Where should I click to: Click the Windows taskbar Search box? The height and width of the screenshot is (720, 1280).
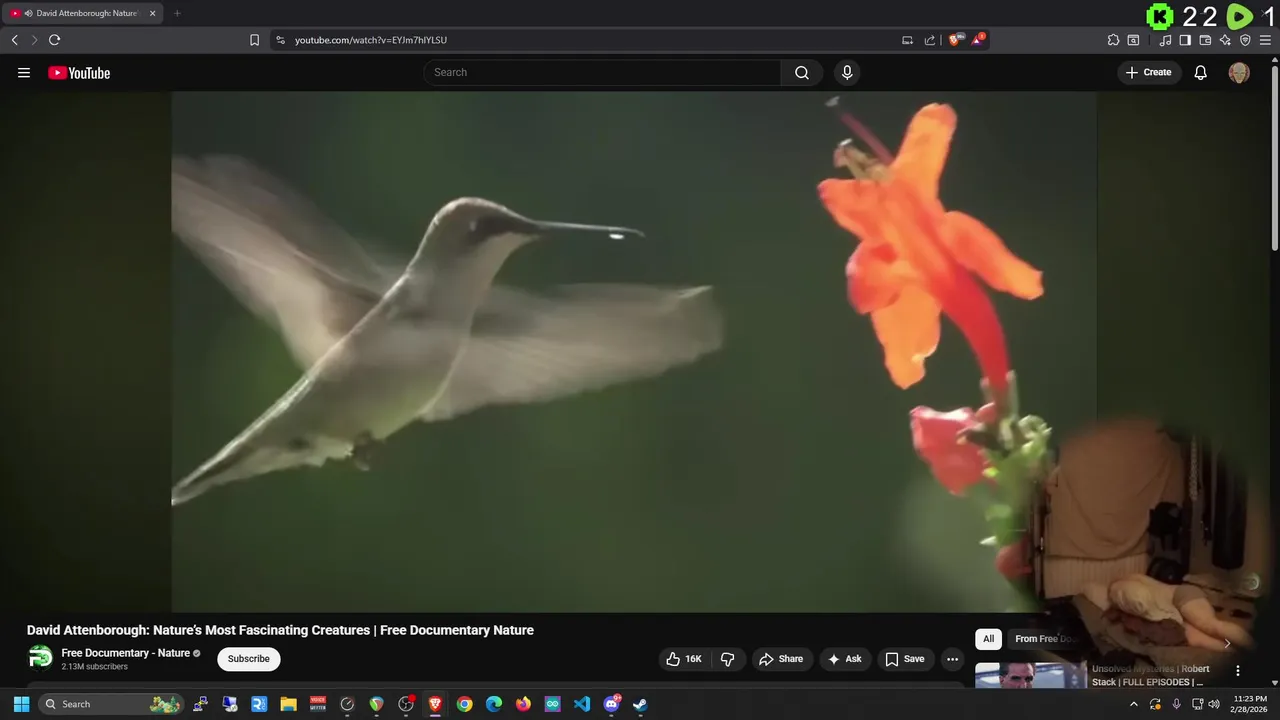pos(112,704)
